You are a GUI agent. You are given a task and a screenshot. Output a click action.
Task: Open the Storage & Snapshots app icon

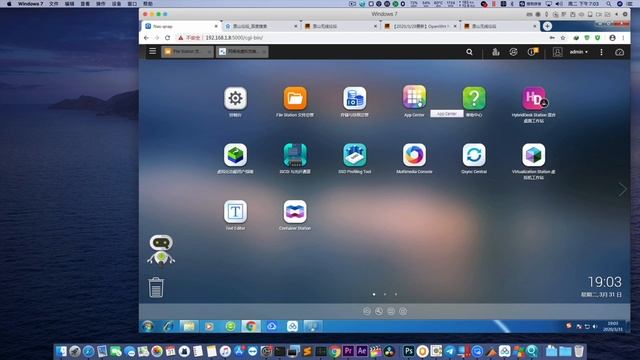click(x=354, y=98)
